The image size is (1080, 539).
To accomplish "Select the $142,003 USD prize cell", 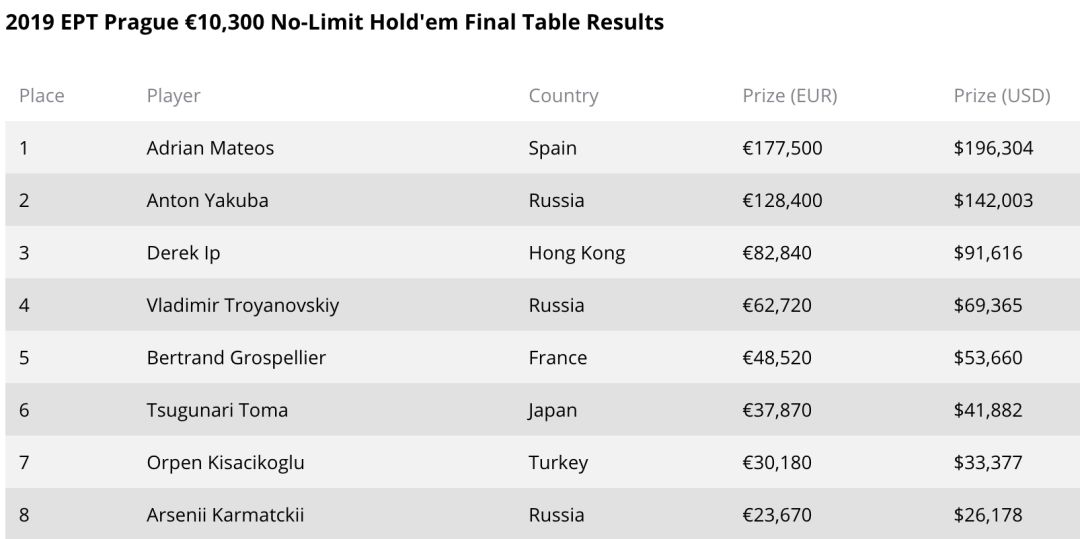I will [993, 200].
